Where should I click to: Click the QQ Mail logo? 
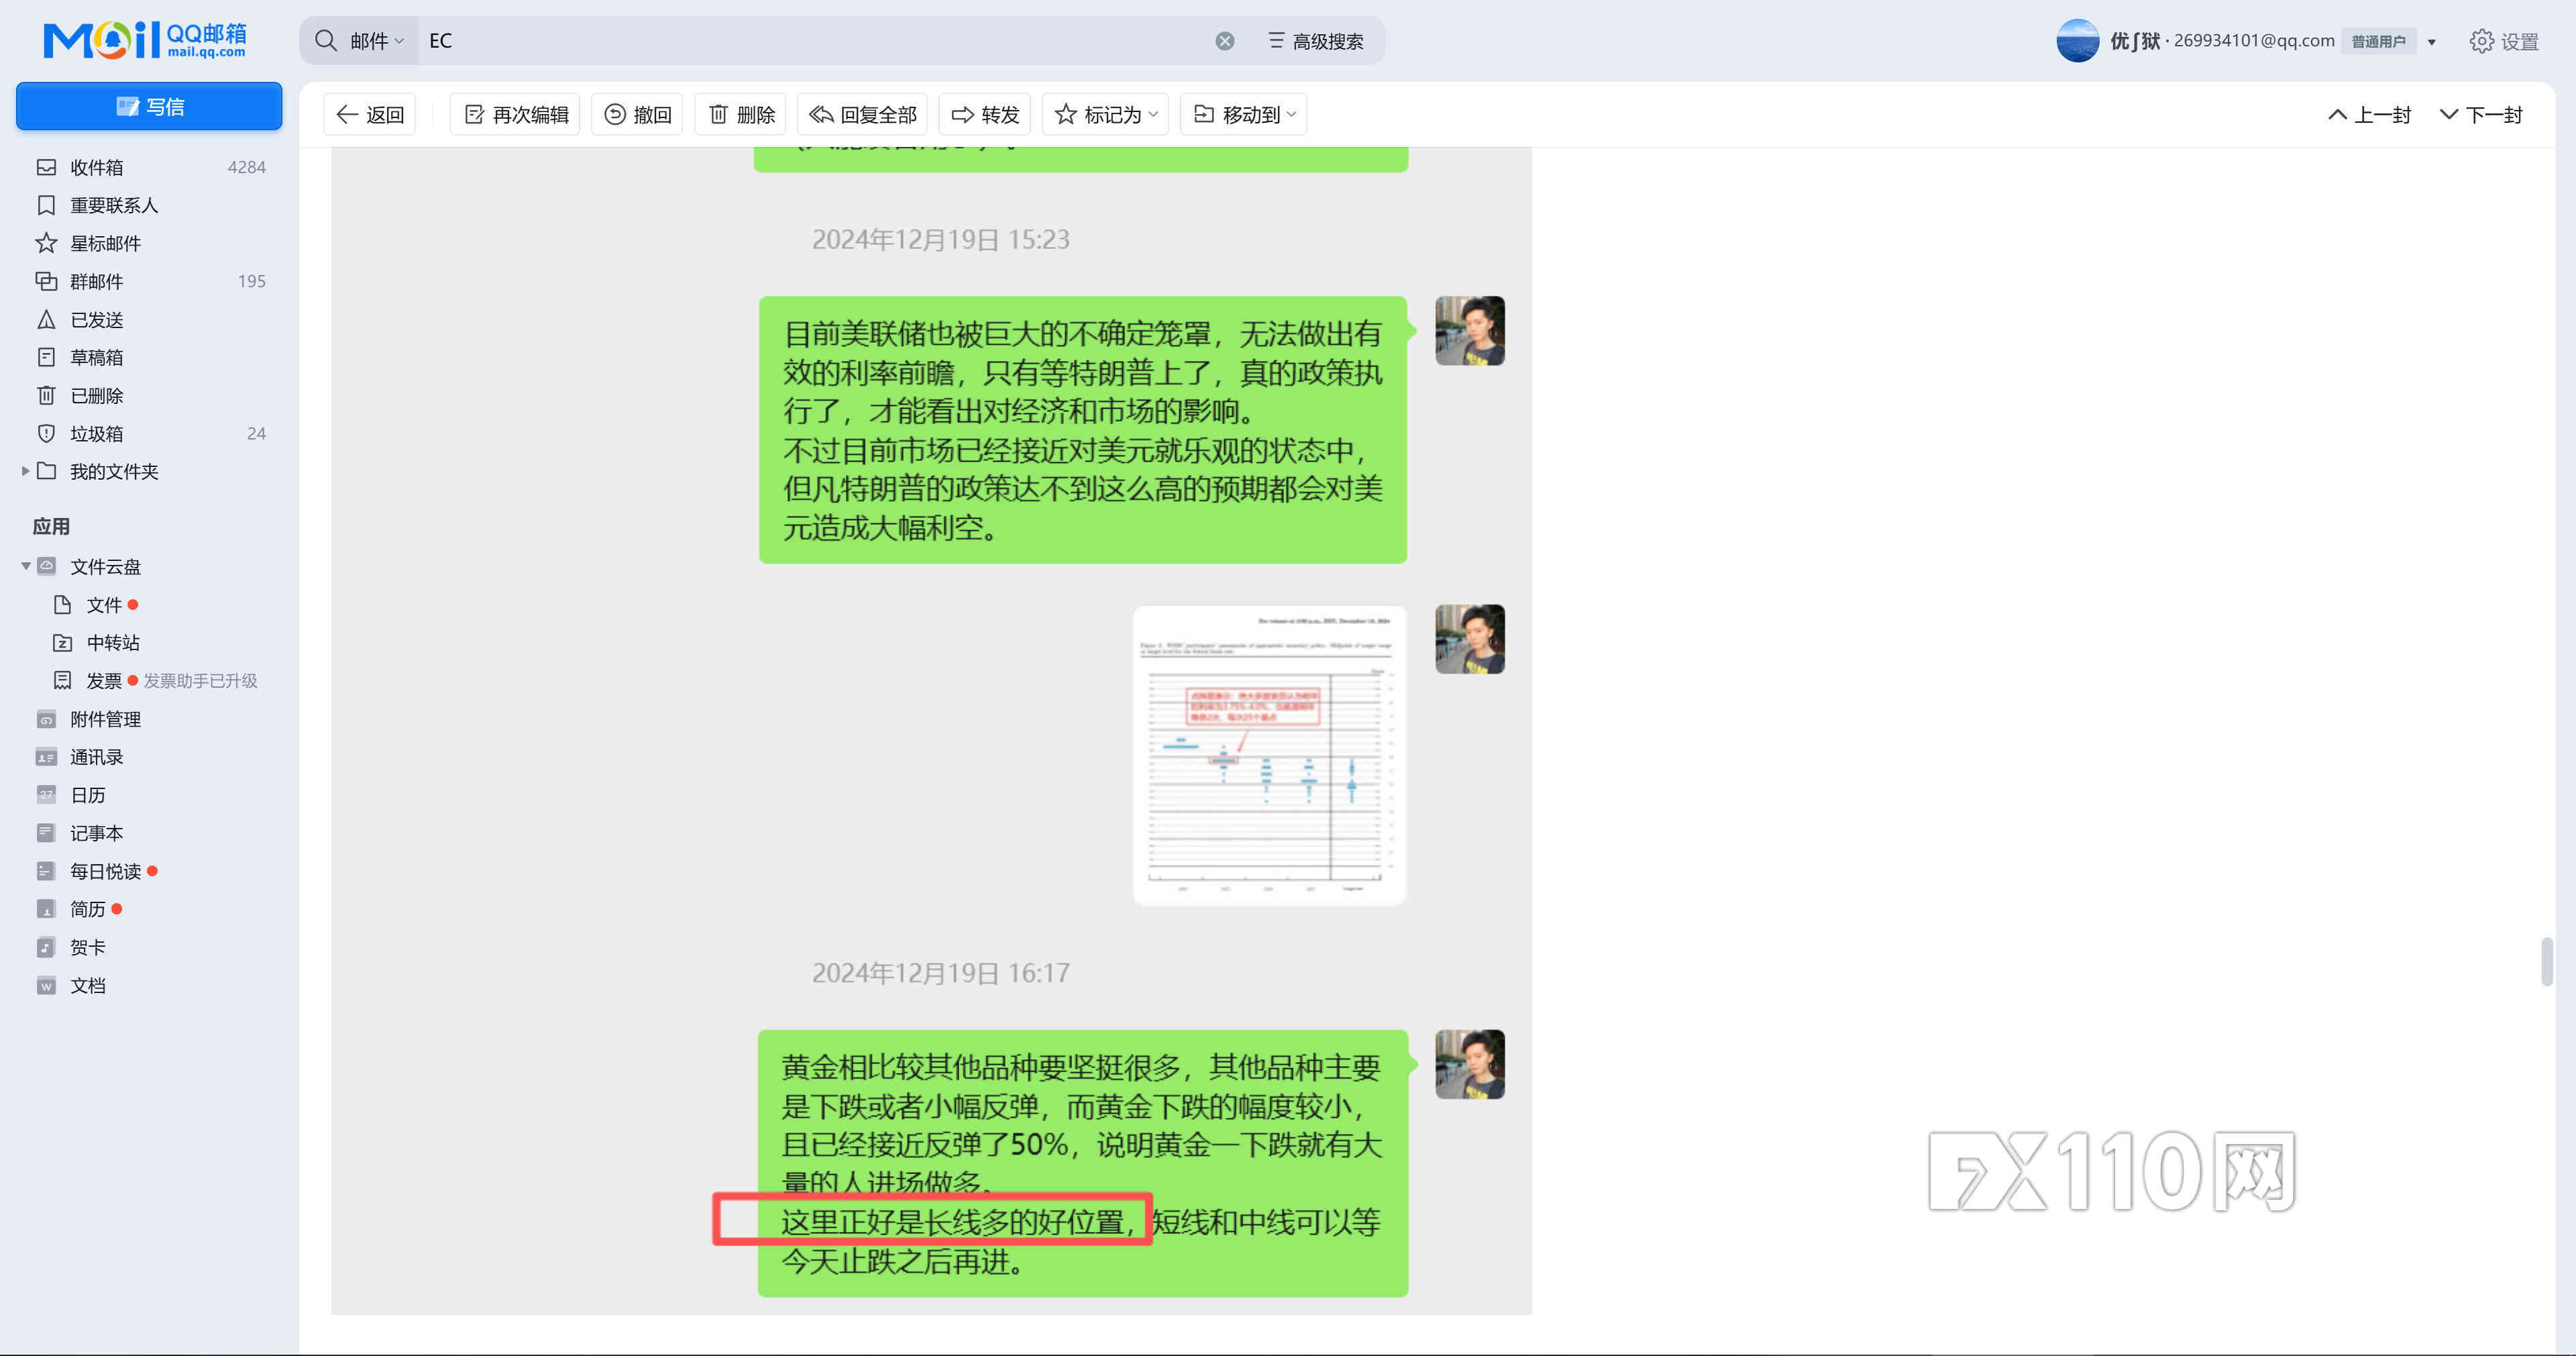[145, 40]
